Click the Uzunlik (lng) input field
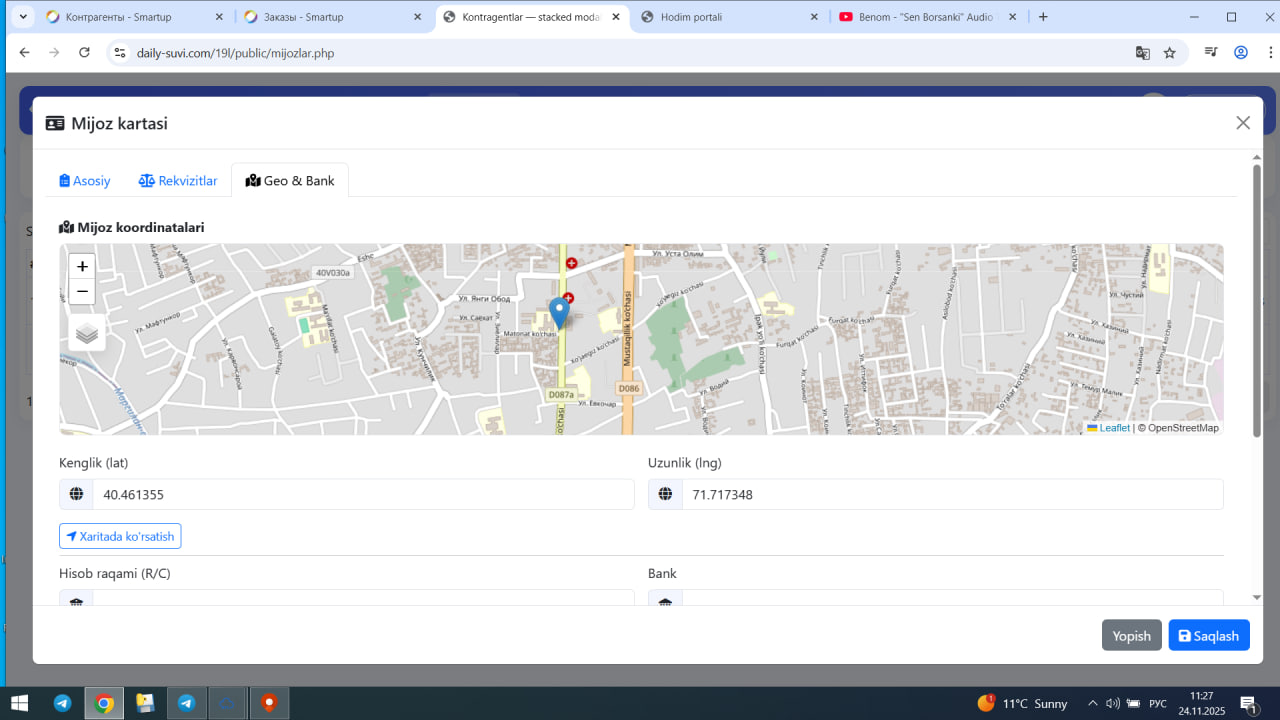Image resolution: width=1280 pixels, height=720 pixels. (x=952, y=494)
